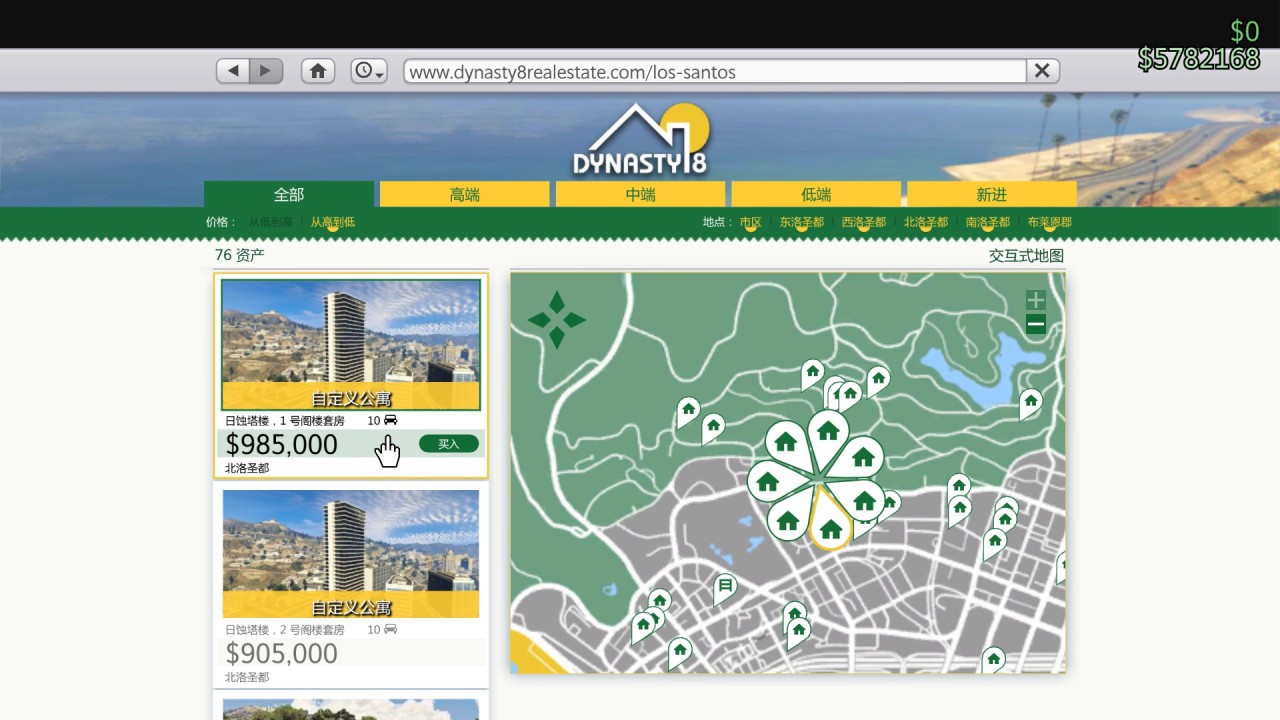Zoom out the map with the minus icon
This screenshot has height=720, width=1280.
point(1036,324)
